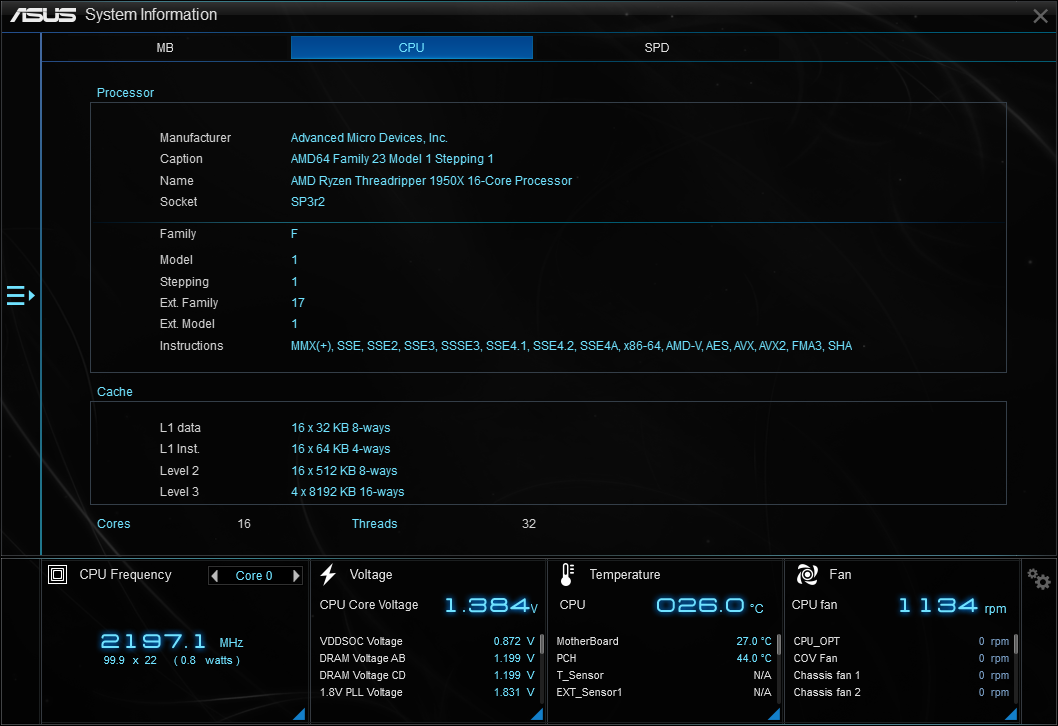Click the Fan list scrollbar
Viewport: 1058px width, 726px height.
click(1015, 644)
